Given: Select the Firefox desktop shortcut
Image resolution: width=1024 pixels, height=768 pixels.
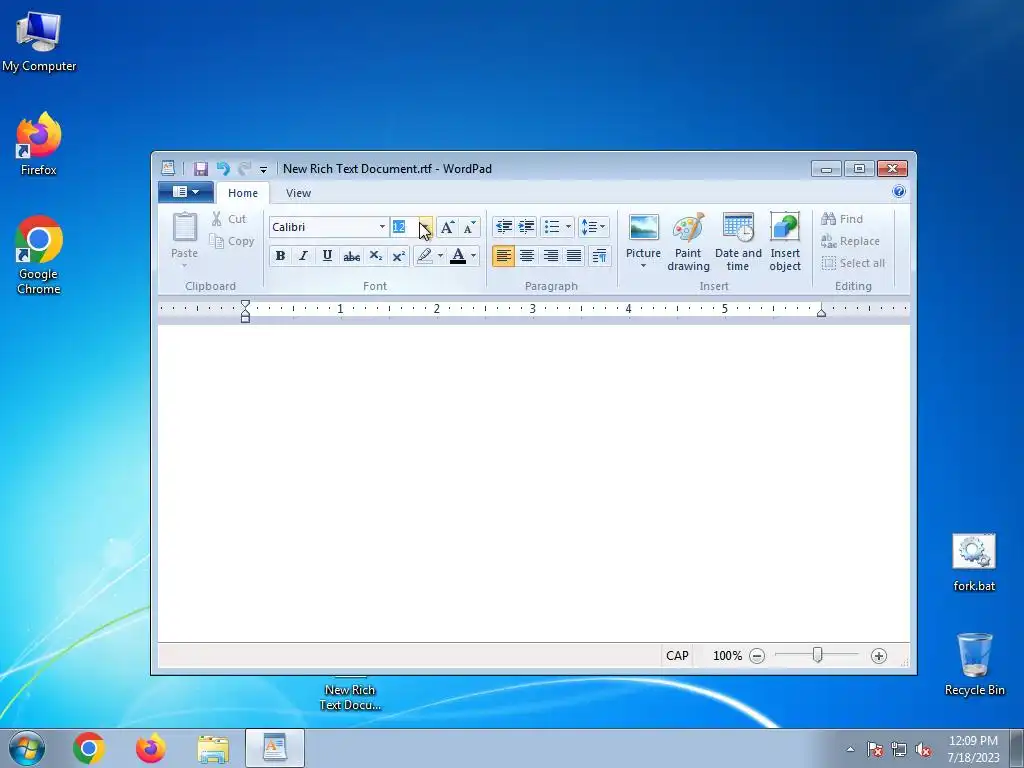Looking at the screenshot, I should (39, 144).
